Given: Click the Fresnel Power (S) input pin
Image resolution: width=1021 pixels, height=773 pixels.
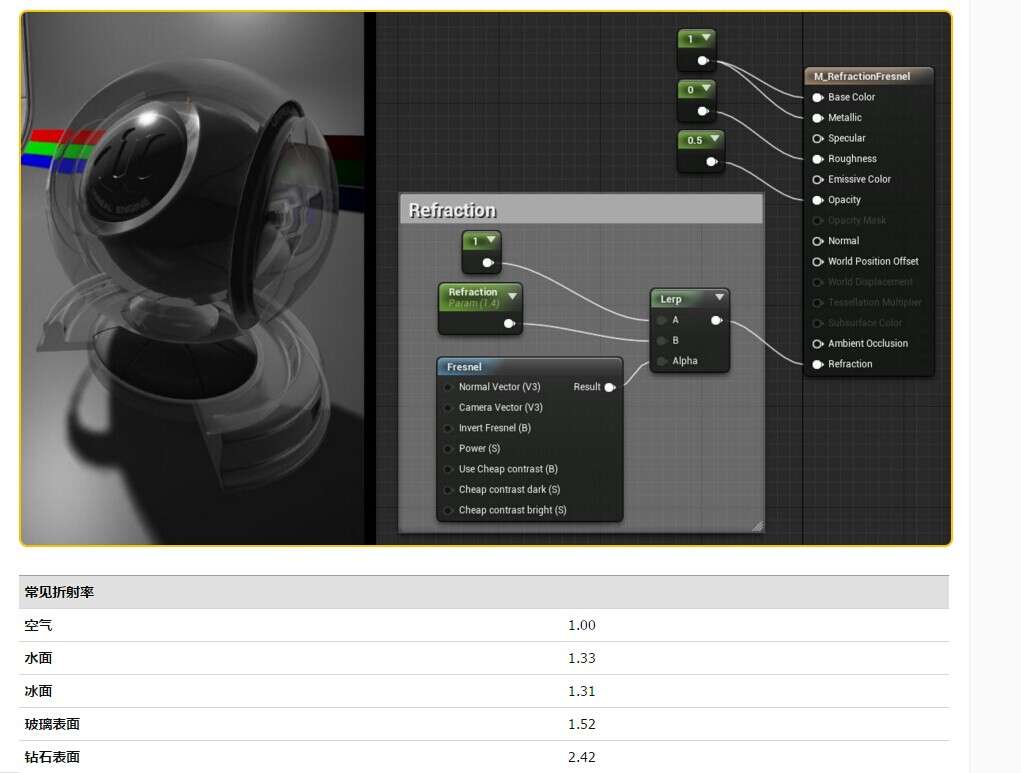Looking at the screenshot, I should 448,449.
